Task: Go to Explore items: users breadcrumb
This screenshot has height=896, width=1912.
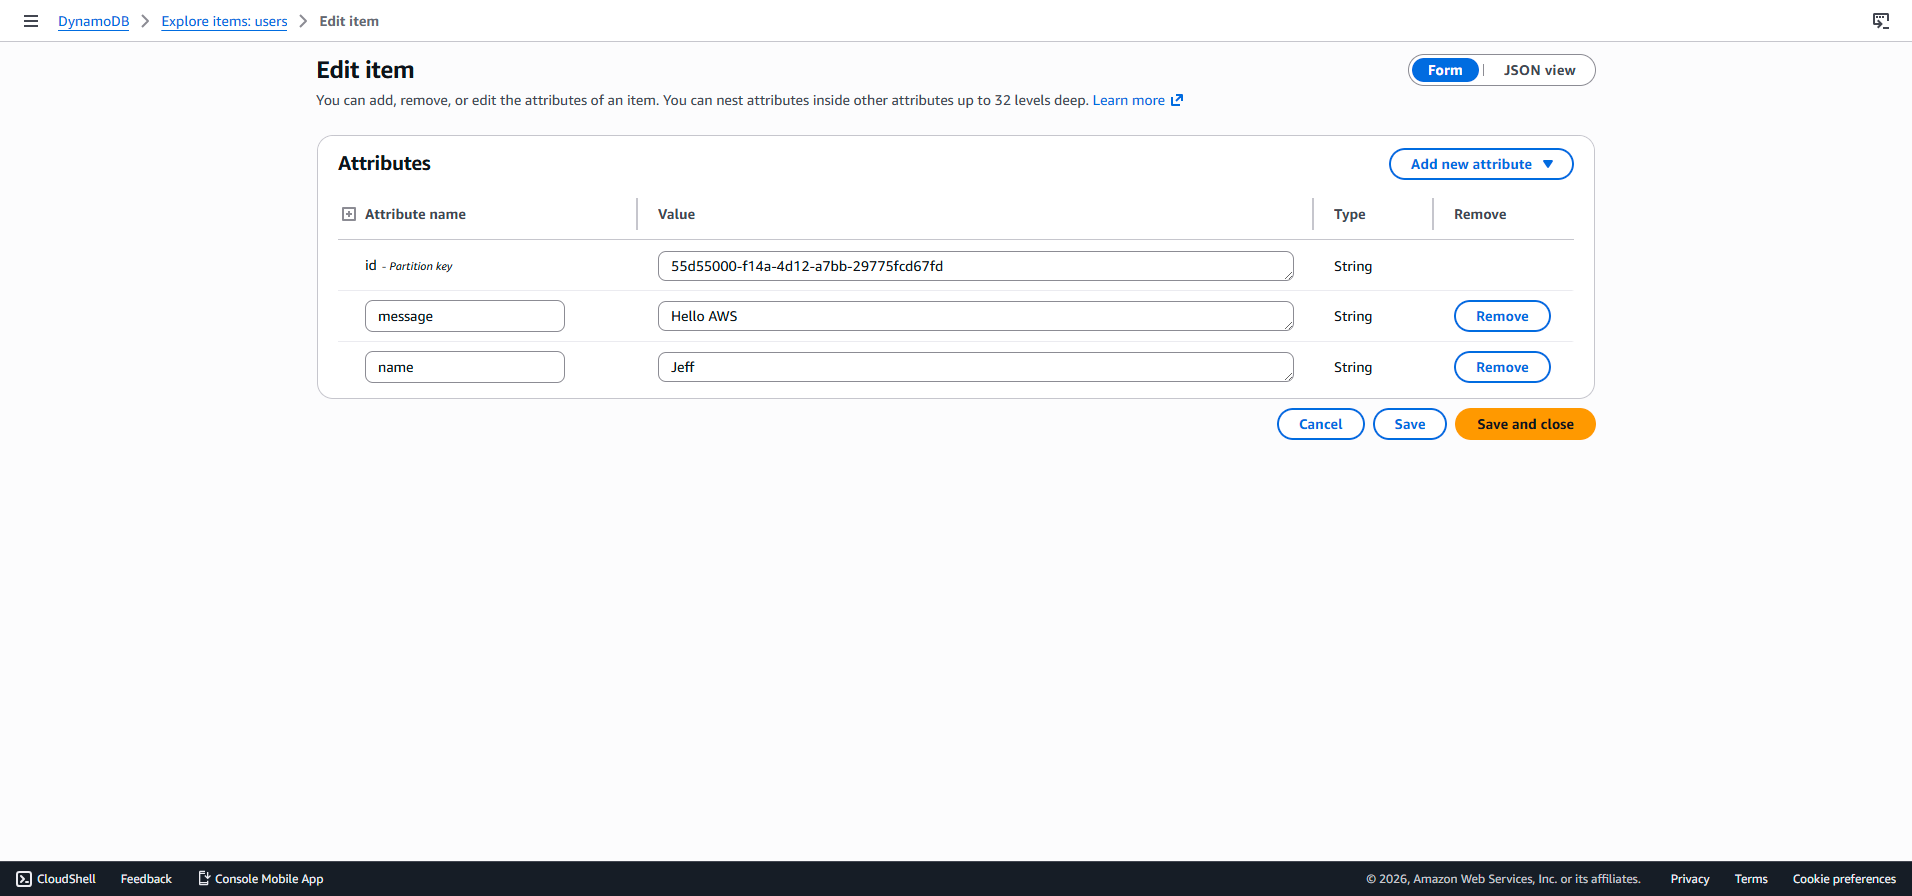Action: 224,21
